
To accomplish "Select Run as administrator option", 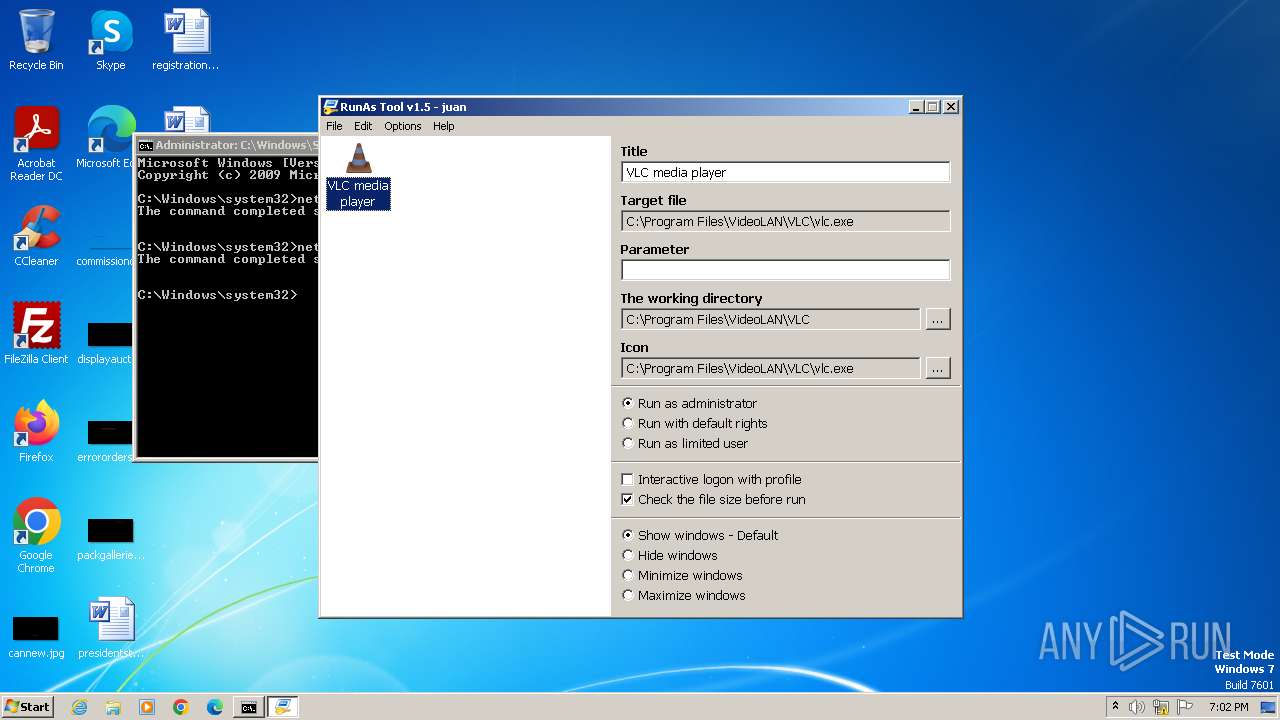I will [689, 403].
